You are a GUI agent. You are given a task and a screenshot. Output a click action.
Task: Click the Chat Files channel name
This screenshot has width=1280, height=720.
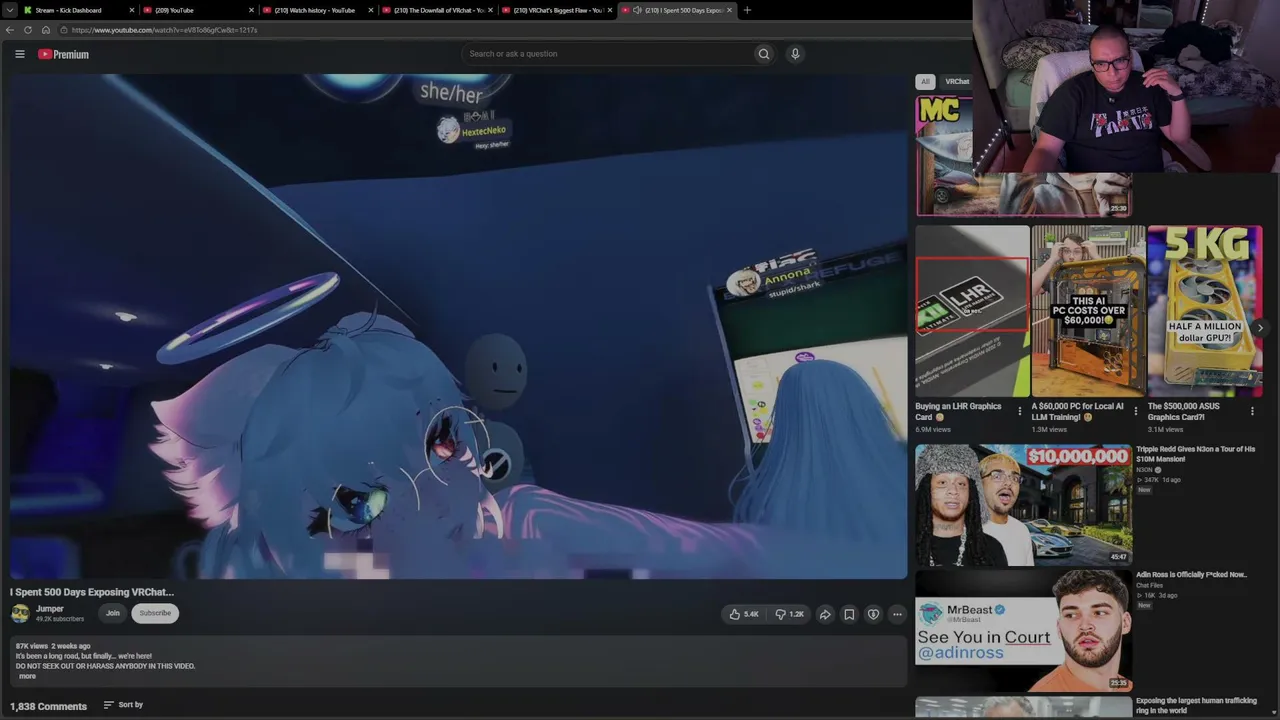(x=1150, y=585)
